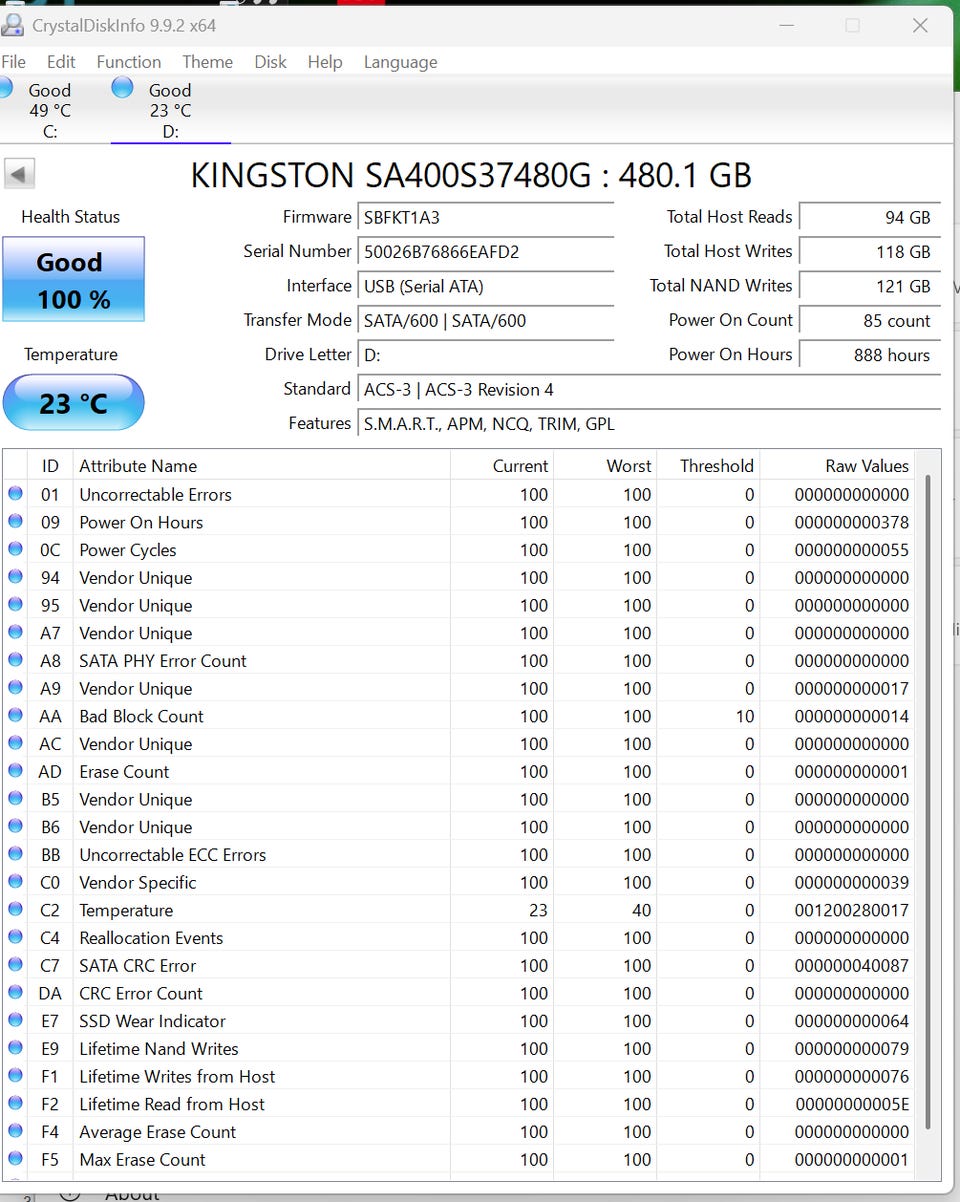Select the Reallocation Events row
Screen dimensions: 960x1202
460,938
